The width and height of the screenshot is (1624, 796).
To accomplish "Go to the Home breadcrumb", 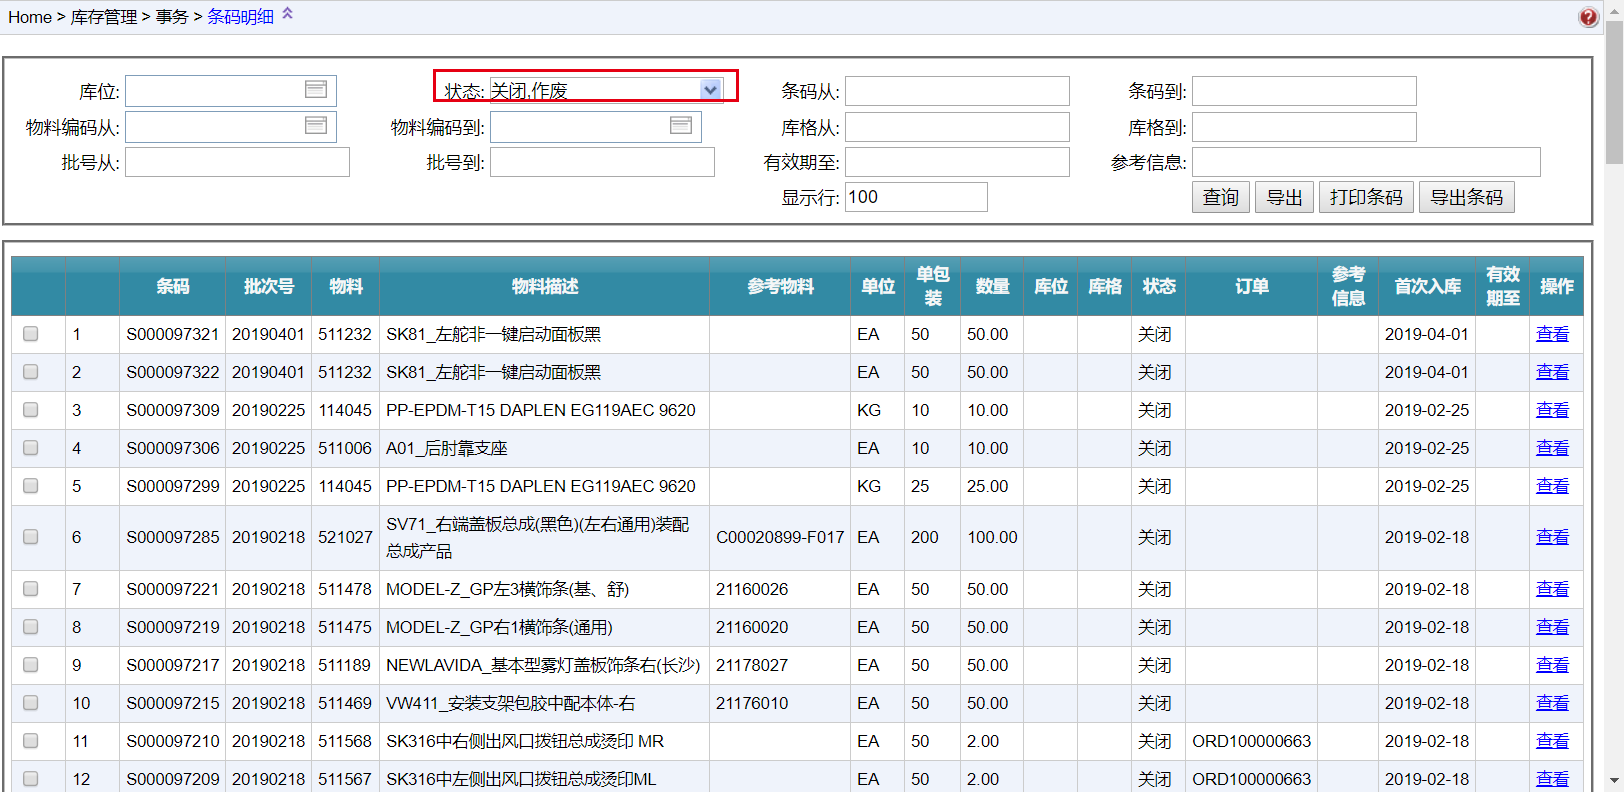I will click(x=30, y=17).
